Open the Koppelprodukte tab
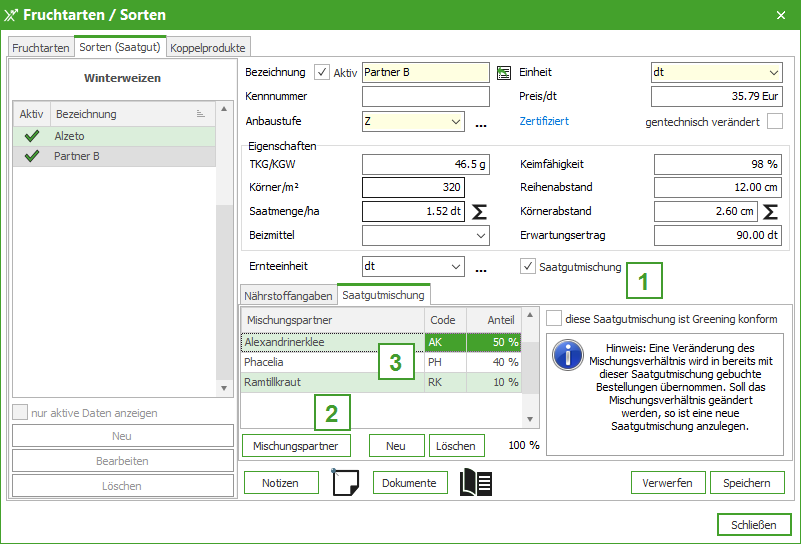The width and height of the screenshot is (801, 544). point(207,48)
